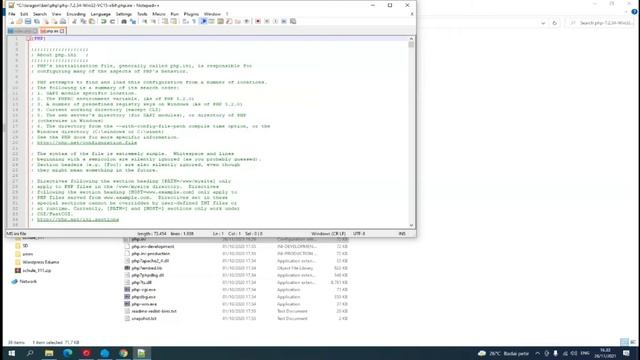Click the Save Recorded Macro icon
This screenshot has width=640, height=360.
pos(293,21)
